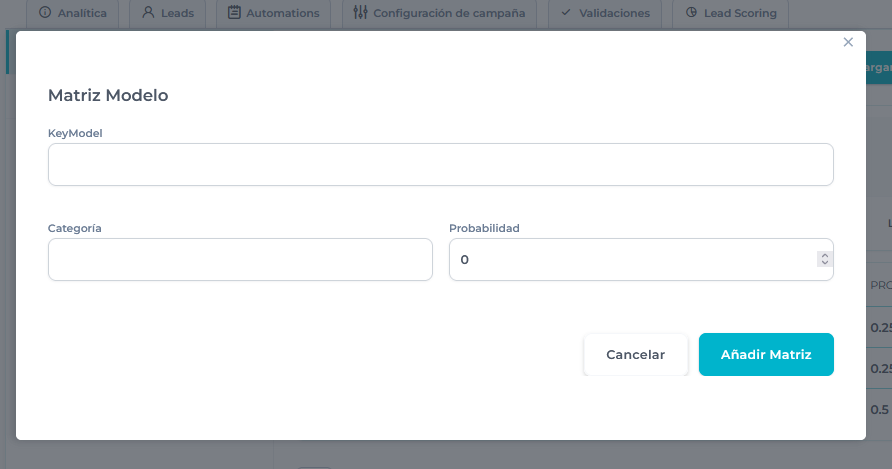Image resolution: width=892 pixels, height=469 pixels.
Task: Select the Probabilidad number field
Action: click(x=630, y=259)
